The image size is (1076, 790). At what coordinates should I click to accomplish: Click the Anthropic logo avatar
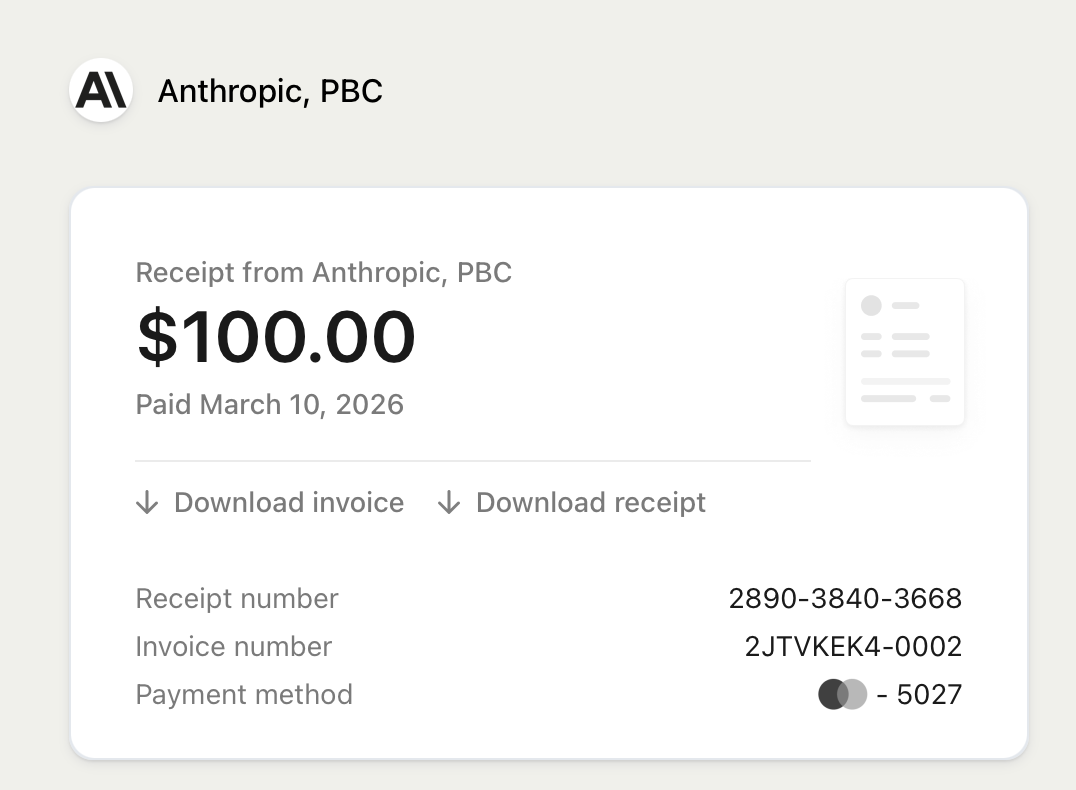[x=101, y=90]
